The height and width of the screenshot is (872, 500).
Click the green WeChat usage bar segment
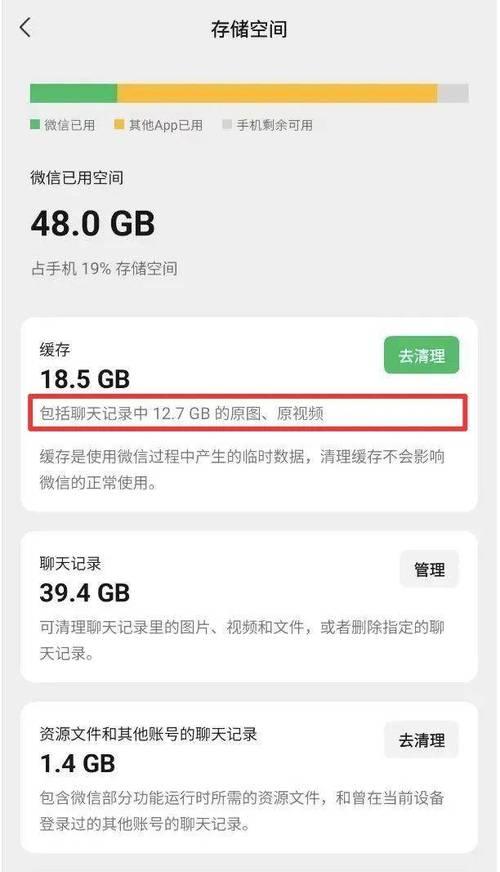click(x=73, y=93)
